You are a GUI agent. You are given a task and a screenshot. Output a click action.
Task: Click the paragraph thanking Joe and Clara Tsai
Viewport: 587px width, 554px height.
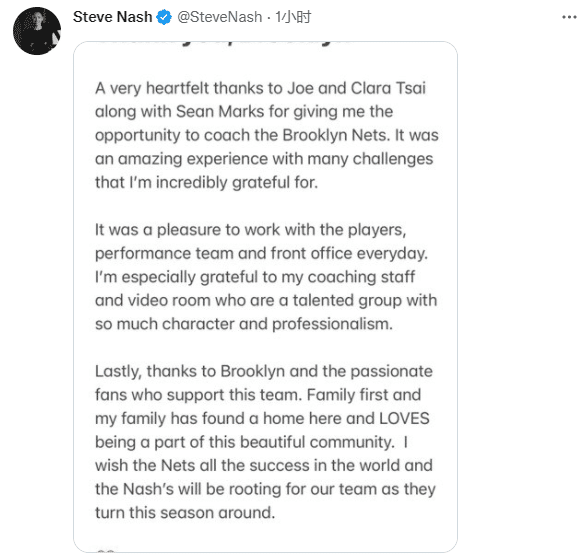pyautogui.click(x=267, y=135)
